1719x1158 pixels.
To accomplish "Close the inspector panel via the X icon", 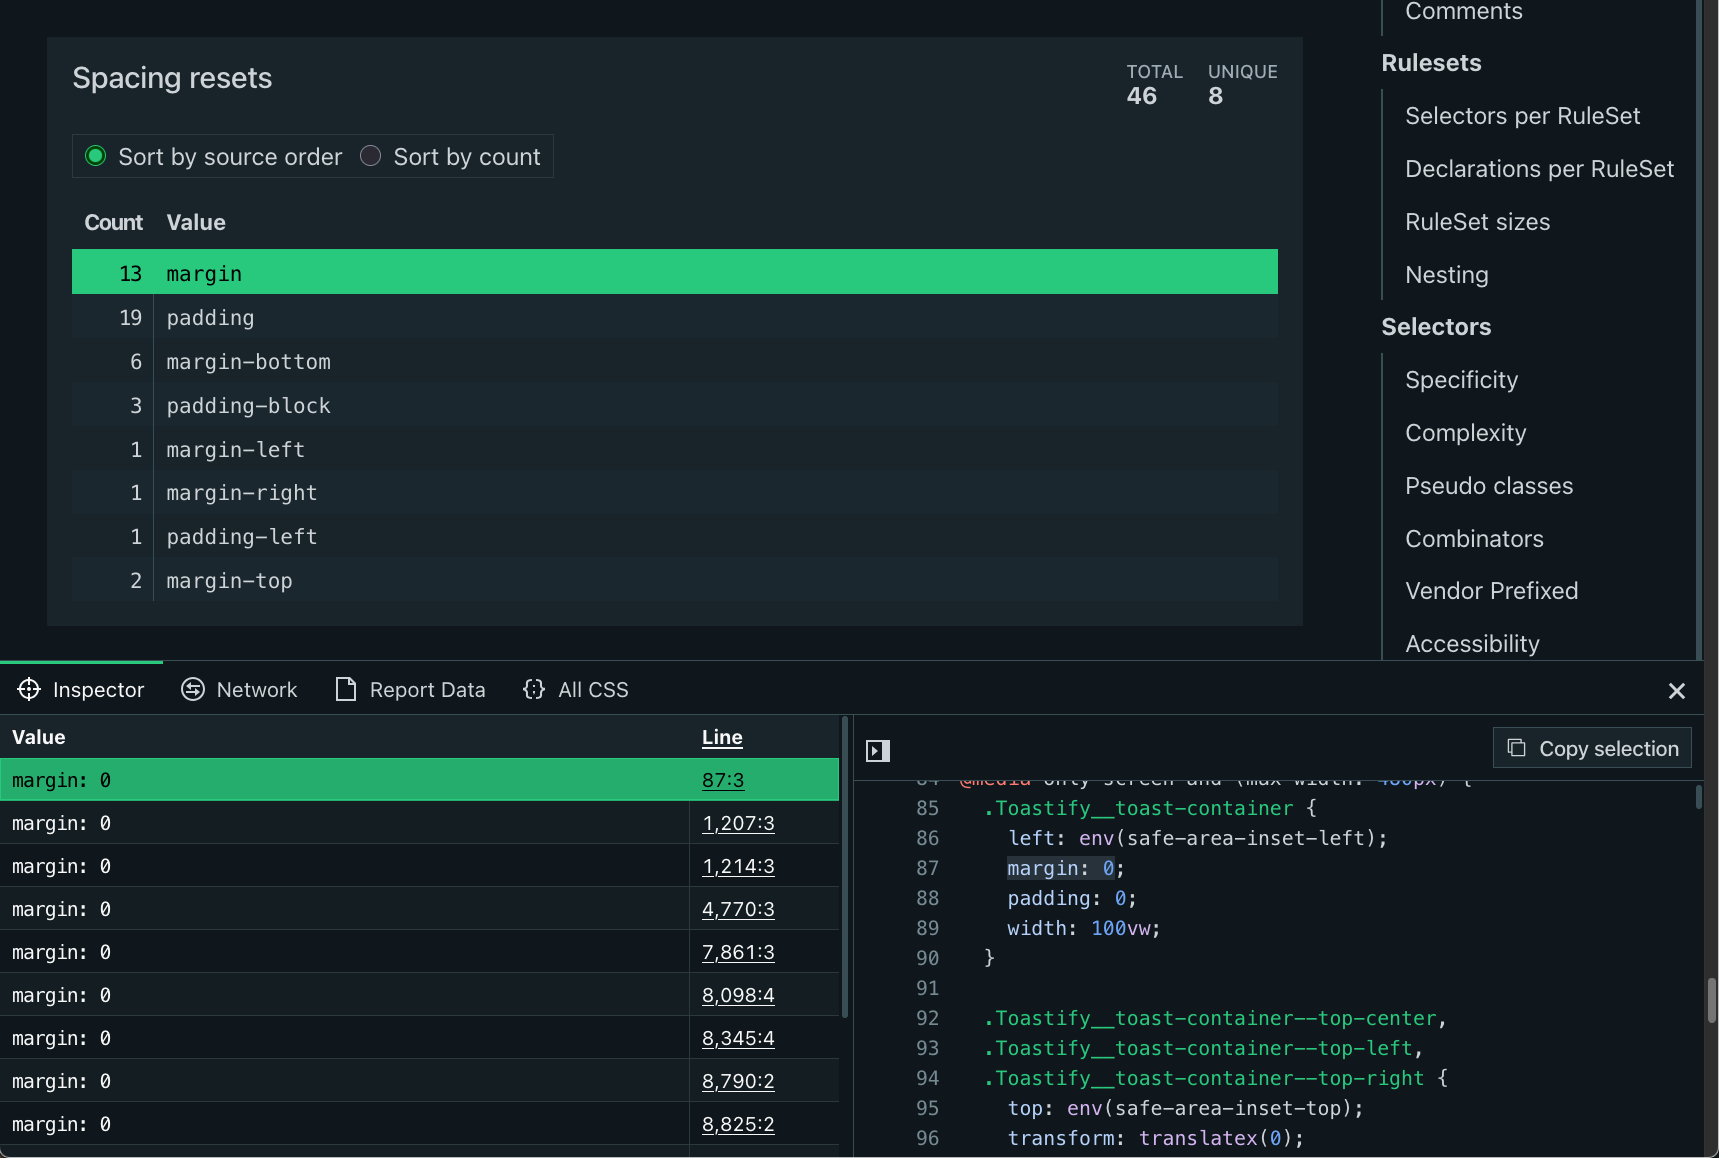I will pyautogui.click(x=1677, y=690).
